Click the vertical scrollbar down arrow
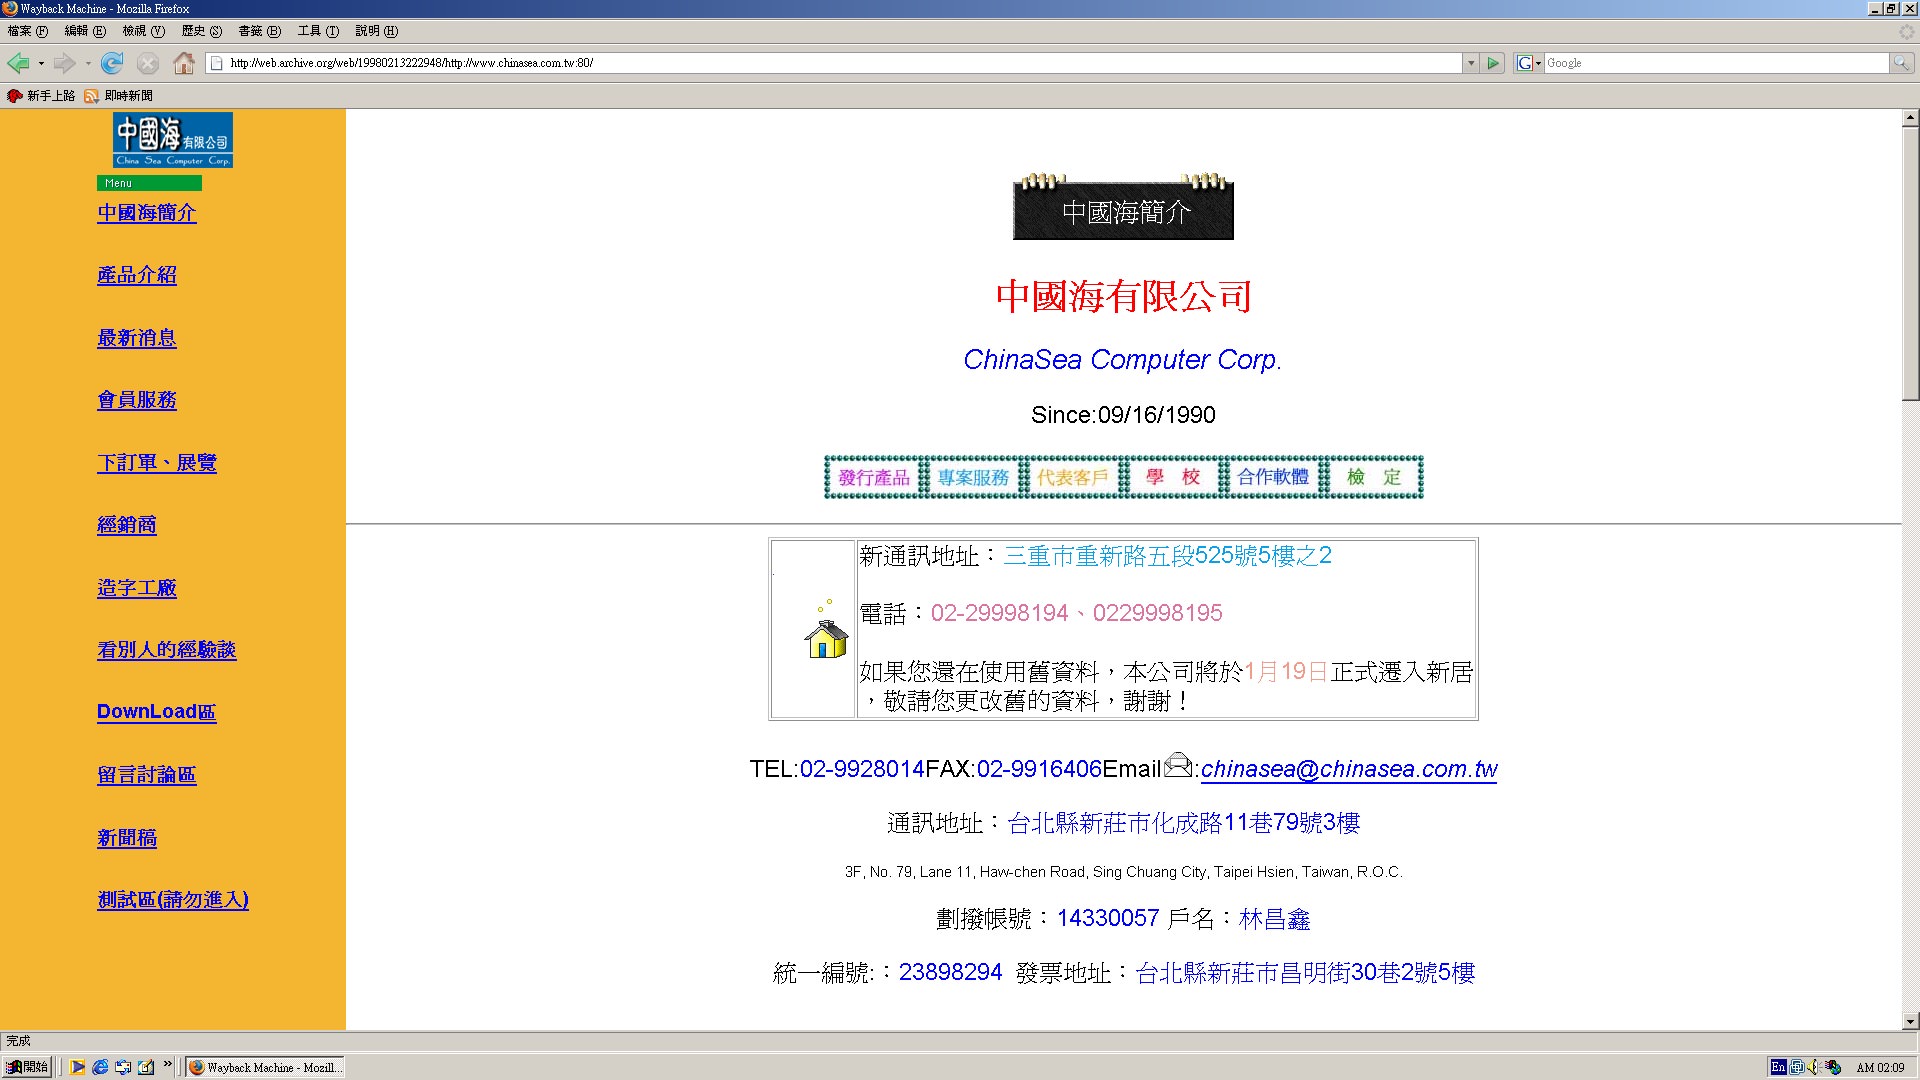 [1910, 1021]
